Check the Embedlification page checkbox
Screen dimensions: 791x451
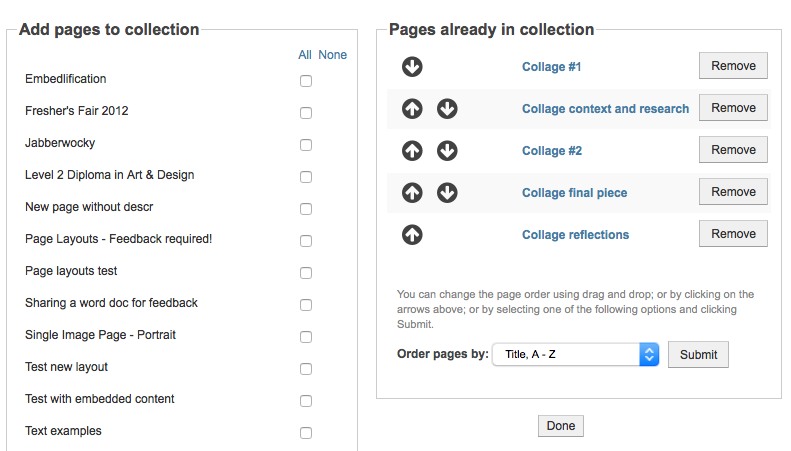(306, 81)
